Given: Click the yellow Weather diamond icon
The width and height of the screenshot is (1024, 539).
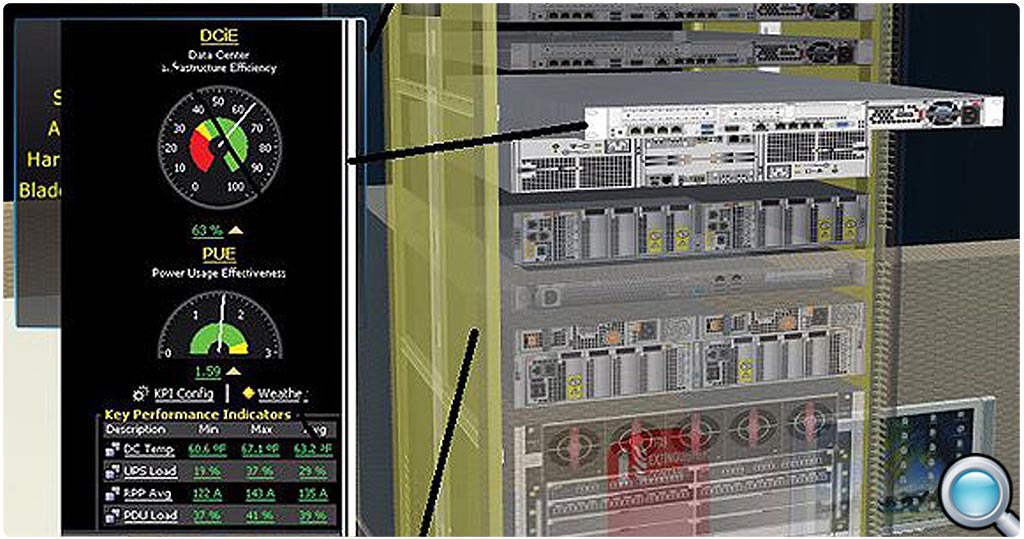Looking at the screenshot, I should [248, 394].
